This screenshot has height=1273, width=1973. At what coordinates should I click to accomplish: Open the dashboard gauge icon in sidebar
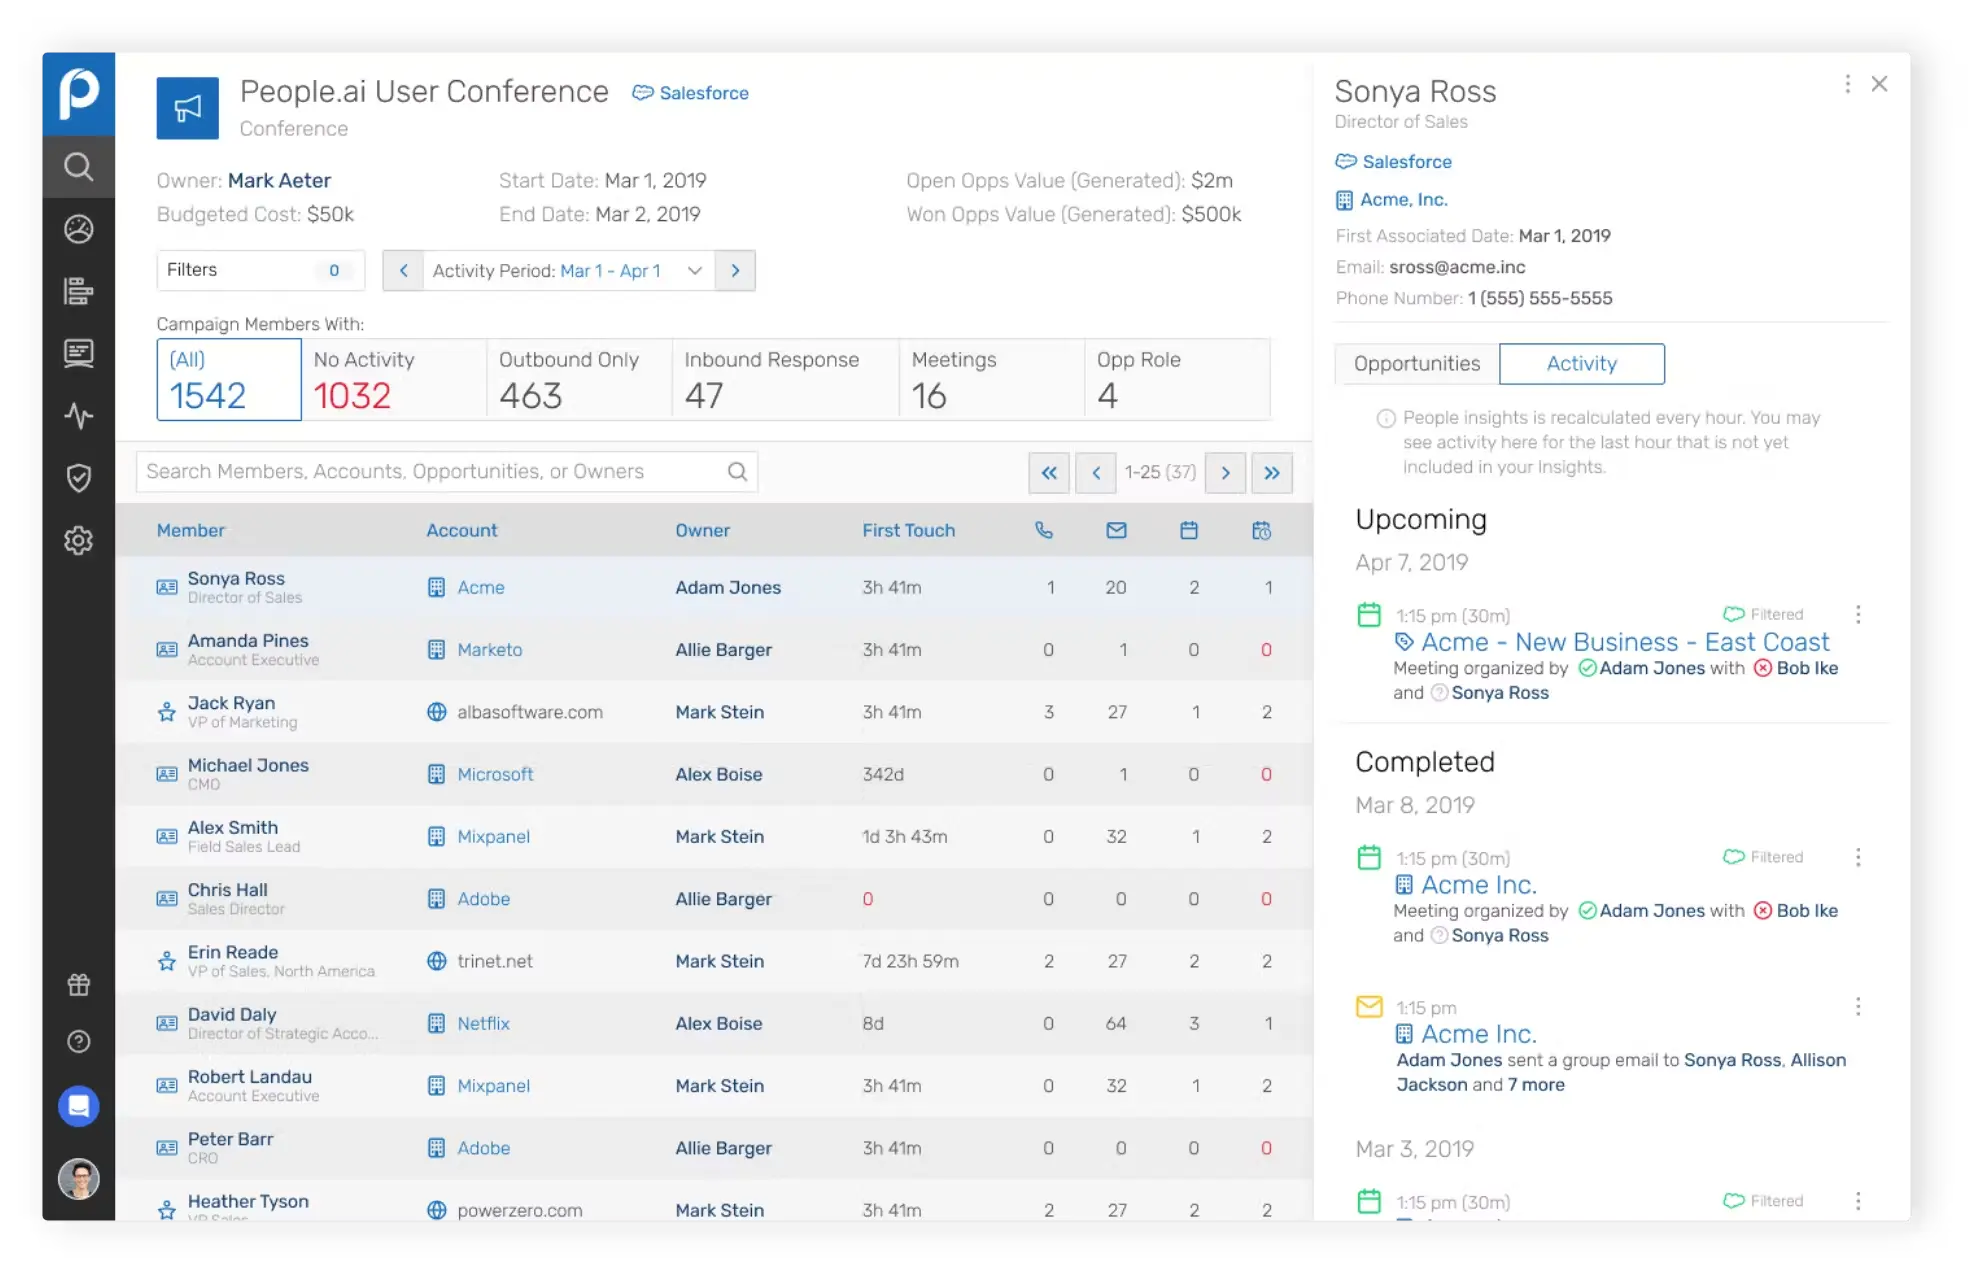tap(78, 229)
